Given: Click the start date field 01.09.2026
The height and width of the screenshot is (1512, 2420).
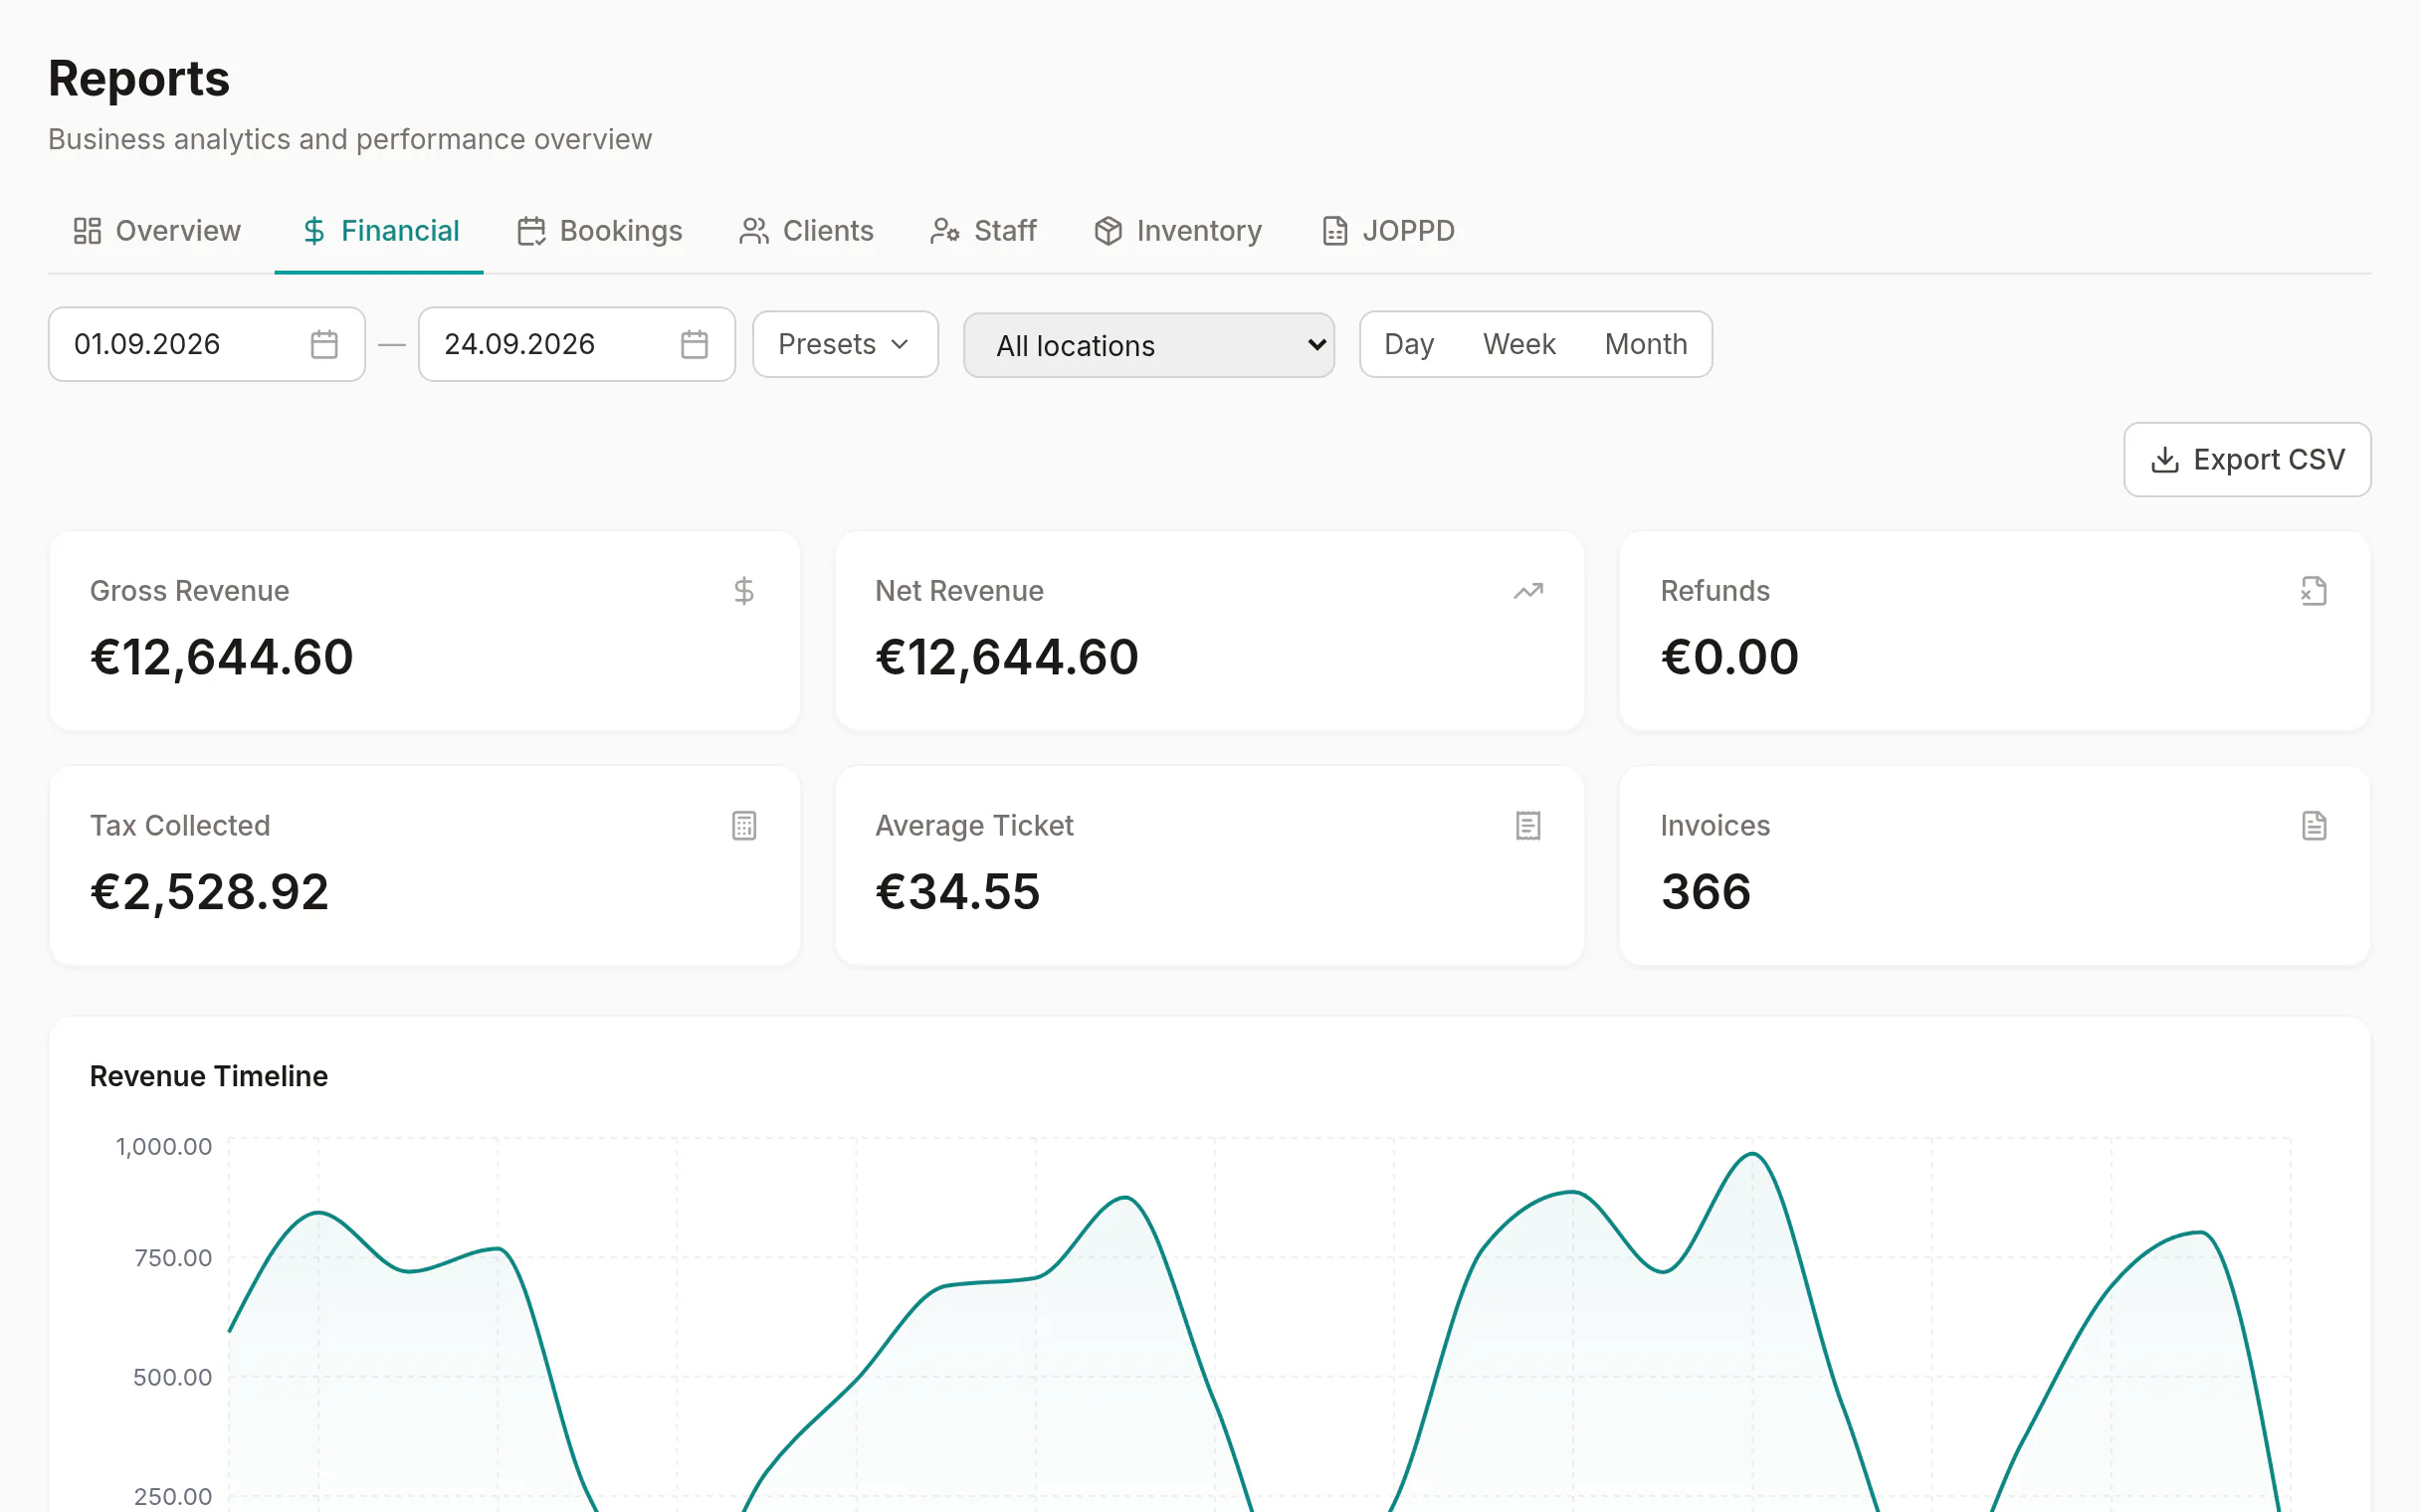Looking at the screenshot, I should 207,344.
